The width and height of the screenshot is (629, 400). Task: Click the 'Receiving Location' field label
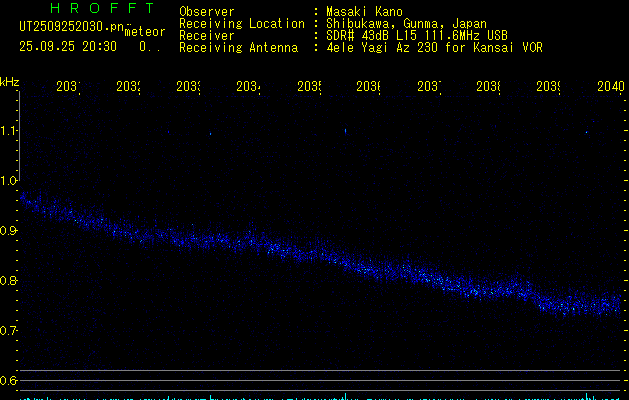click(241, 23)
